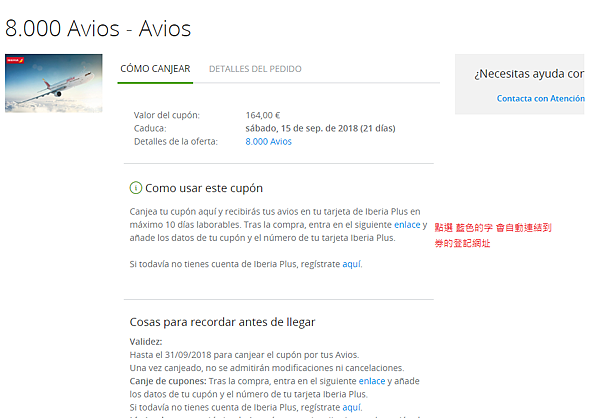Click the ¿Necesitas ayuda heading
600x418 pixels.
click(x=529, y=73)
